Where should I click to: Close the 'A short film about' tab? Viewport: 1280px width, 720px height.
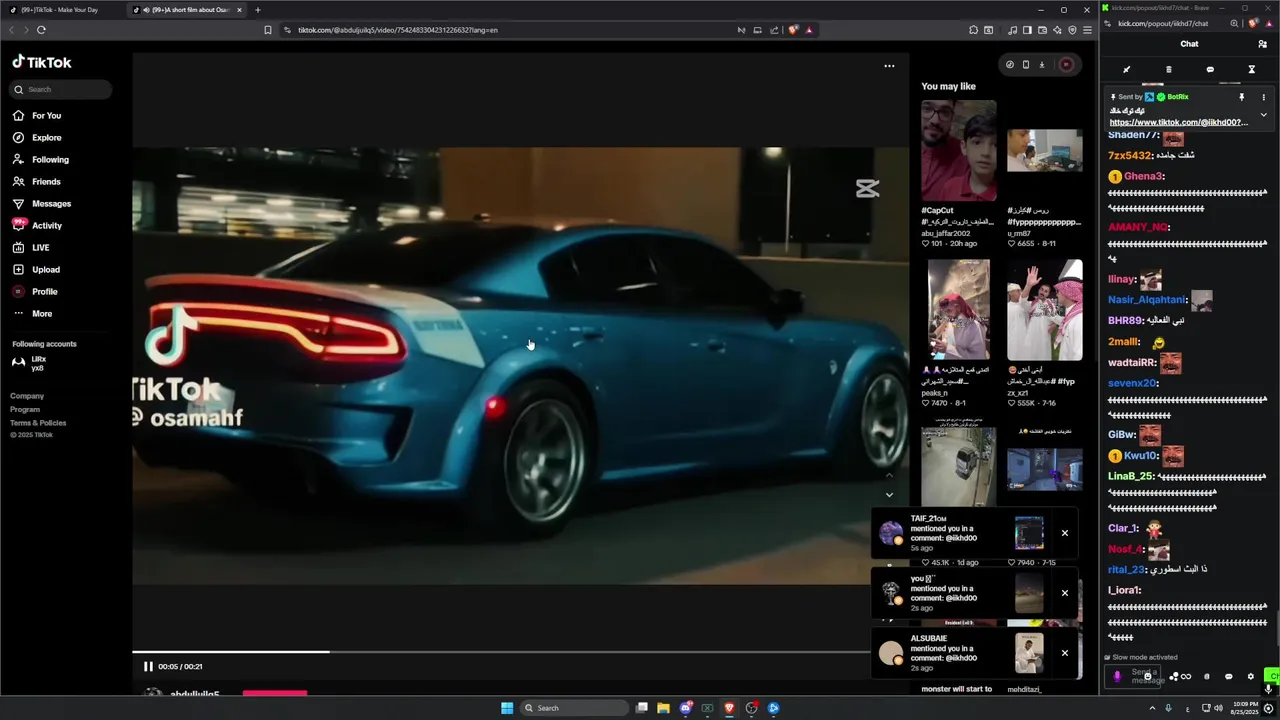click(x=239, y=10)
